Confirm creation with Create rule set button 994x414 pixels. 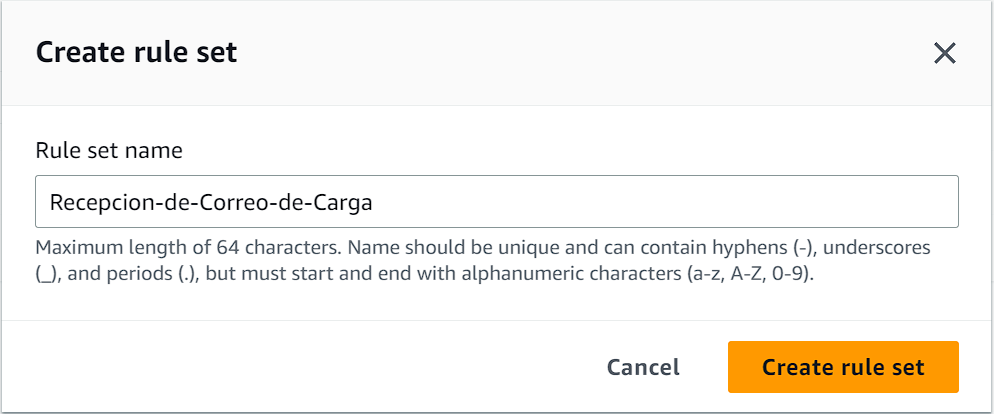pyautogui.click(x=842, y=367)
